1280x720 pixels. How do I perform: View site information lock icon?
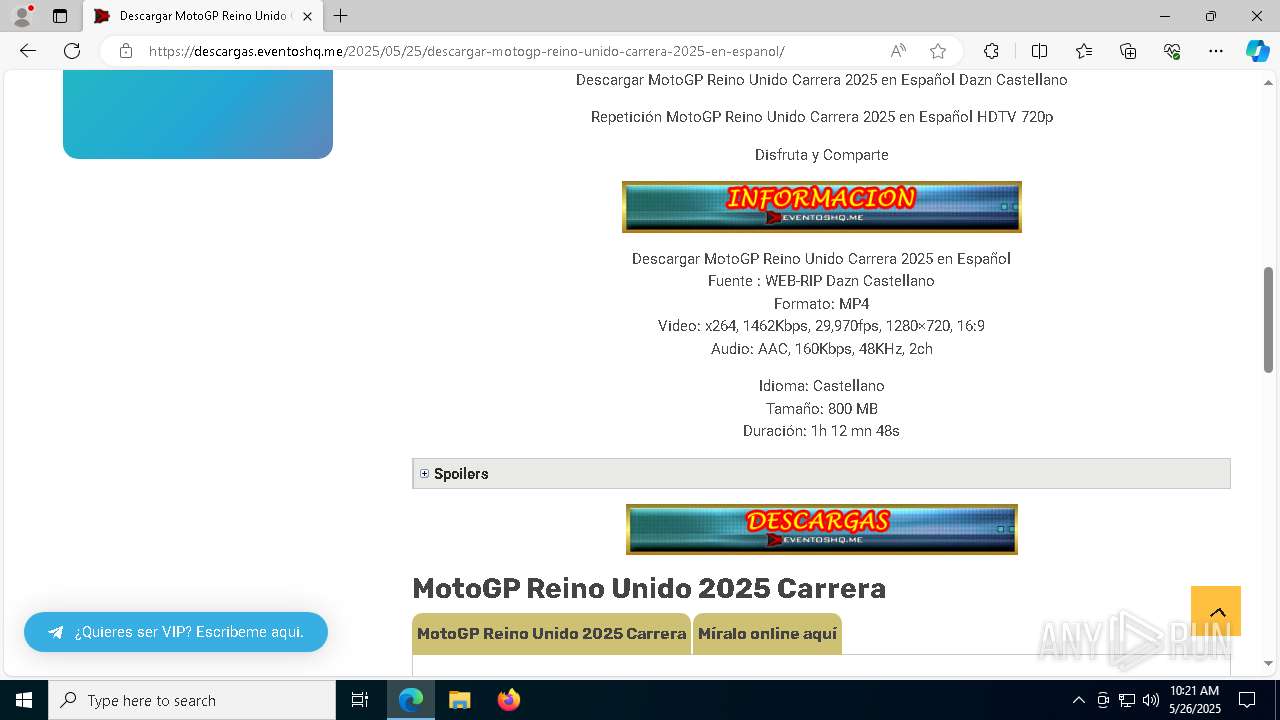click(125, 51)
